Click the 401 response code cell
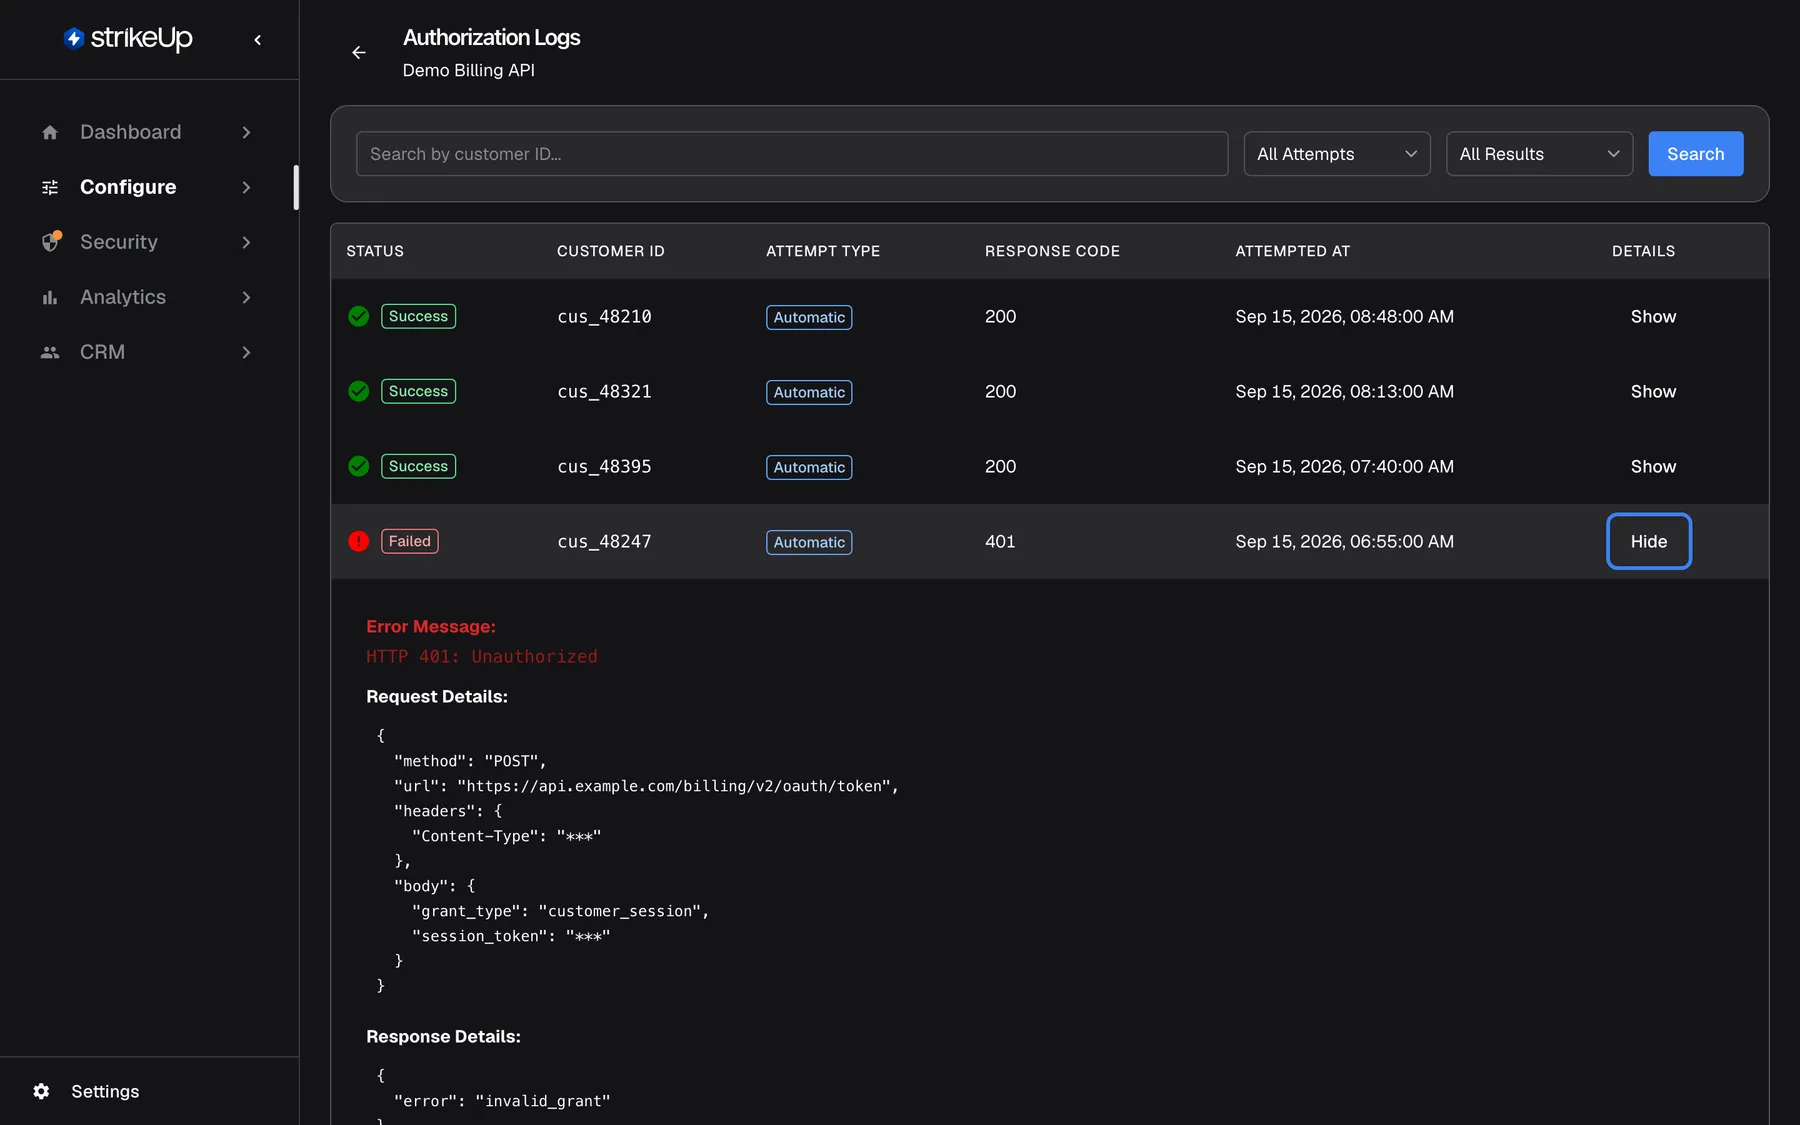 (x=1000, y=541)
